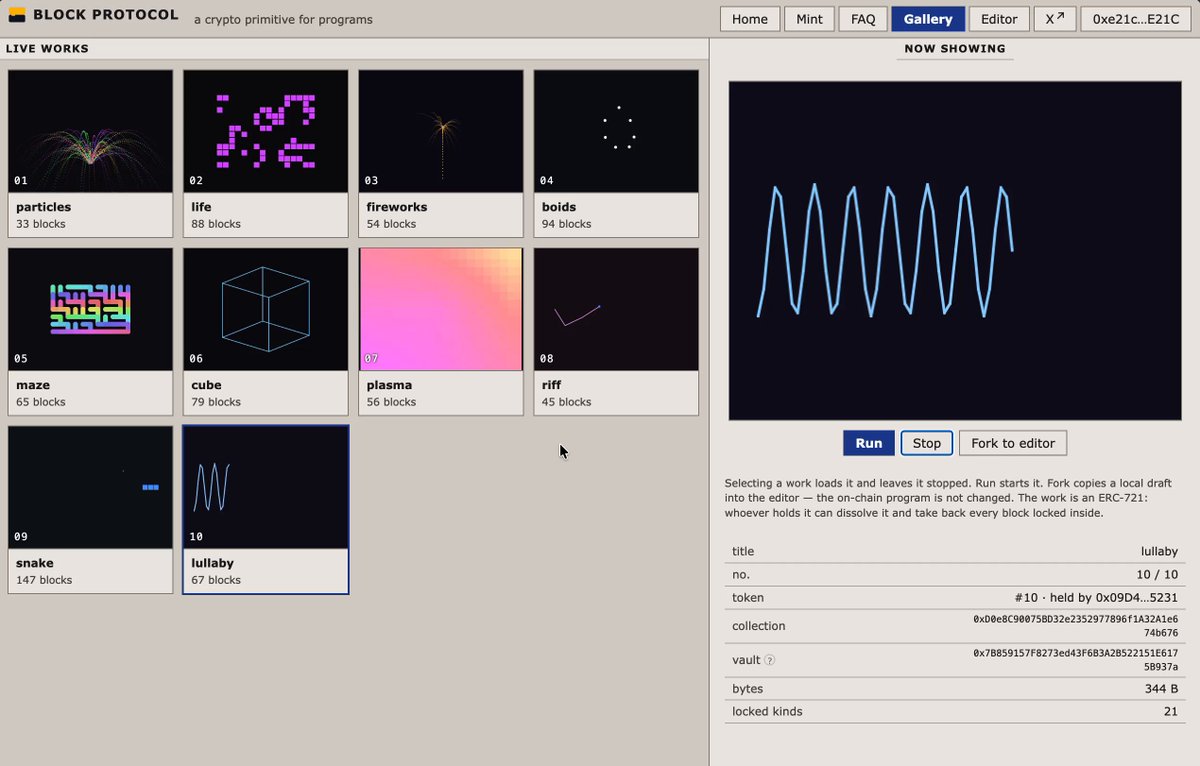
Task: Run the lullaby work
Action: click(869, 443)
